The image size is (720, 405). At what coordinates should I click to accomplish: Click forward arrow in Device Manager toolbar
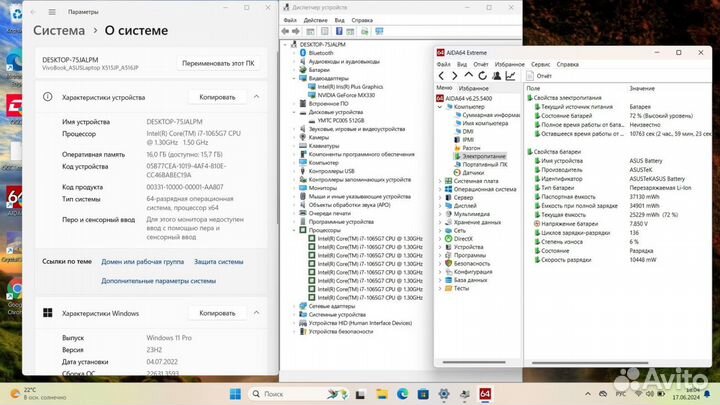tap(296, 31)
